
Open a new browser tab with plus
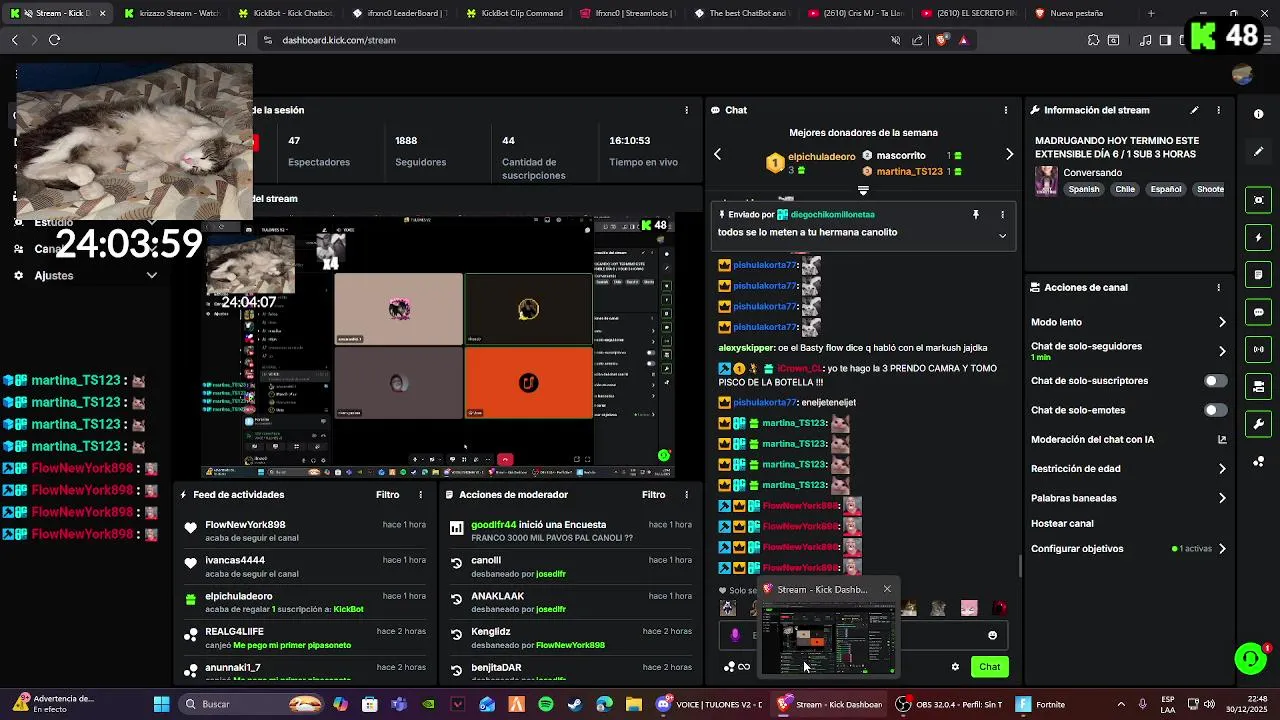(x=1151, y=13)
